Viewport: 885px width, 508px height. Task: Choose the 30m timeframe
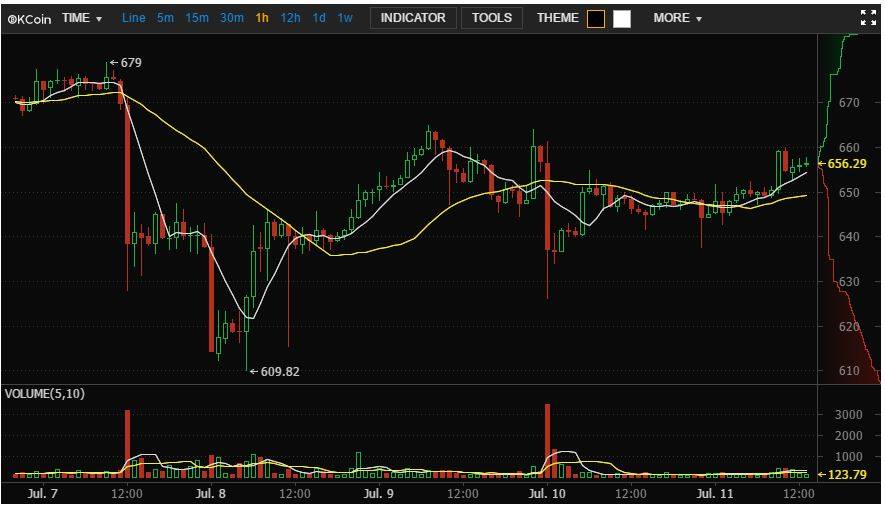(x=231, y=18)
